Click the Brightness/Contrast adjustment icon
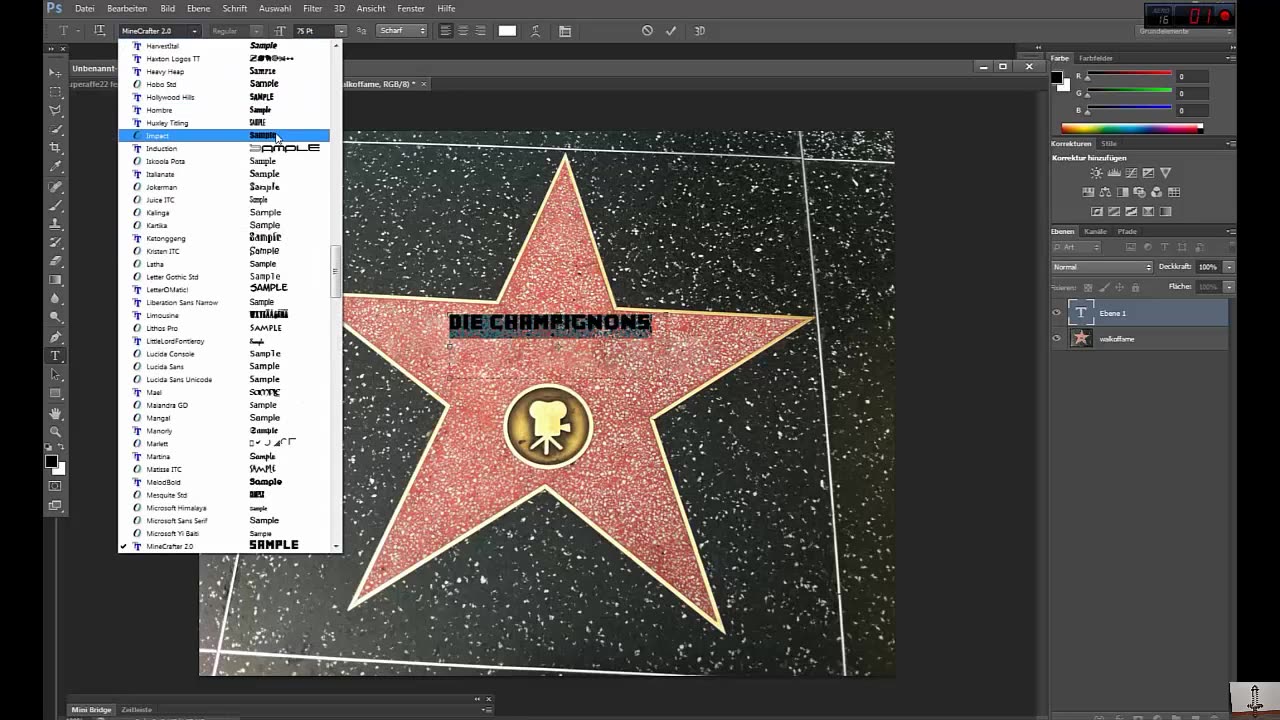Screen dimensions: 1280x720 point(1096,173)
